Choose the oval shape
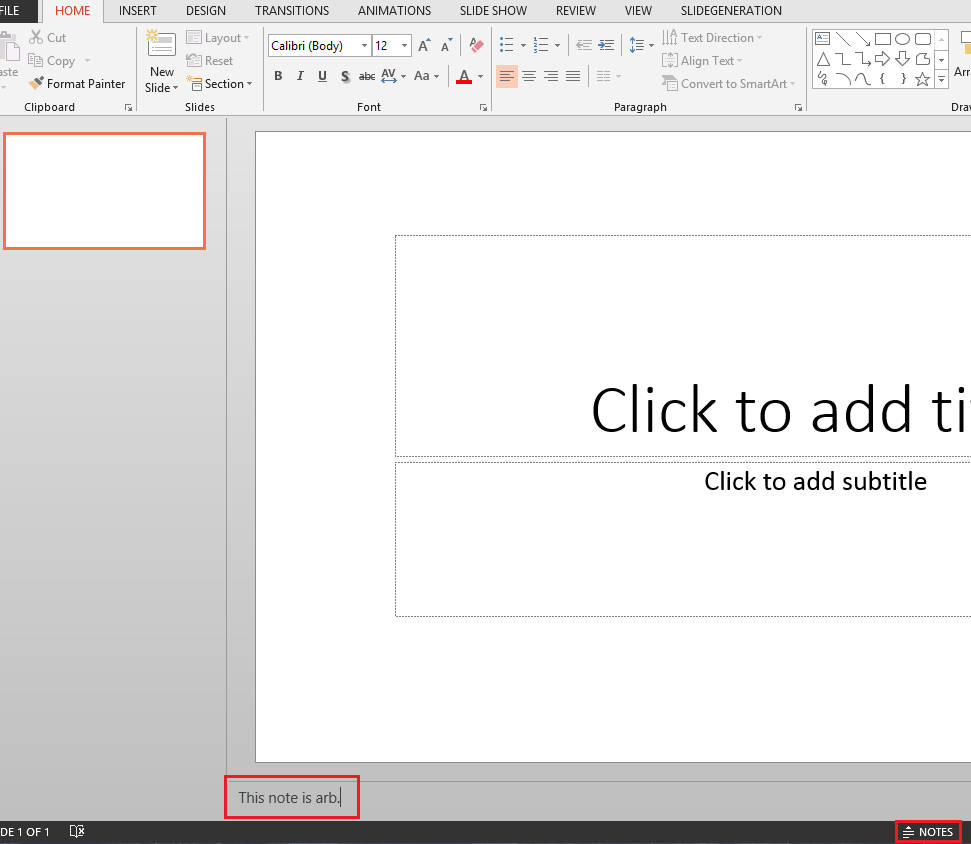This screenshot has width=971, height=844. pyautogui.click(x=902, y=39)
